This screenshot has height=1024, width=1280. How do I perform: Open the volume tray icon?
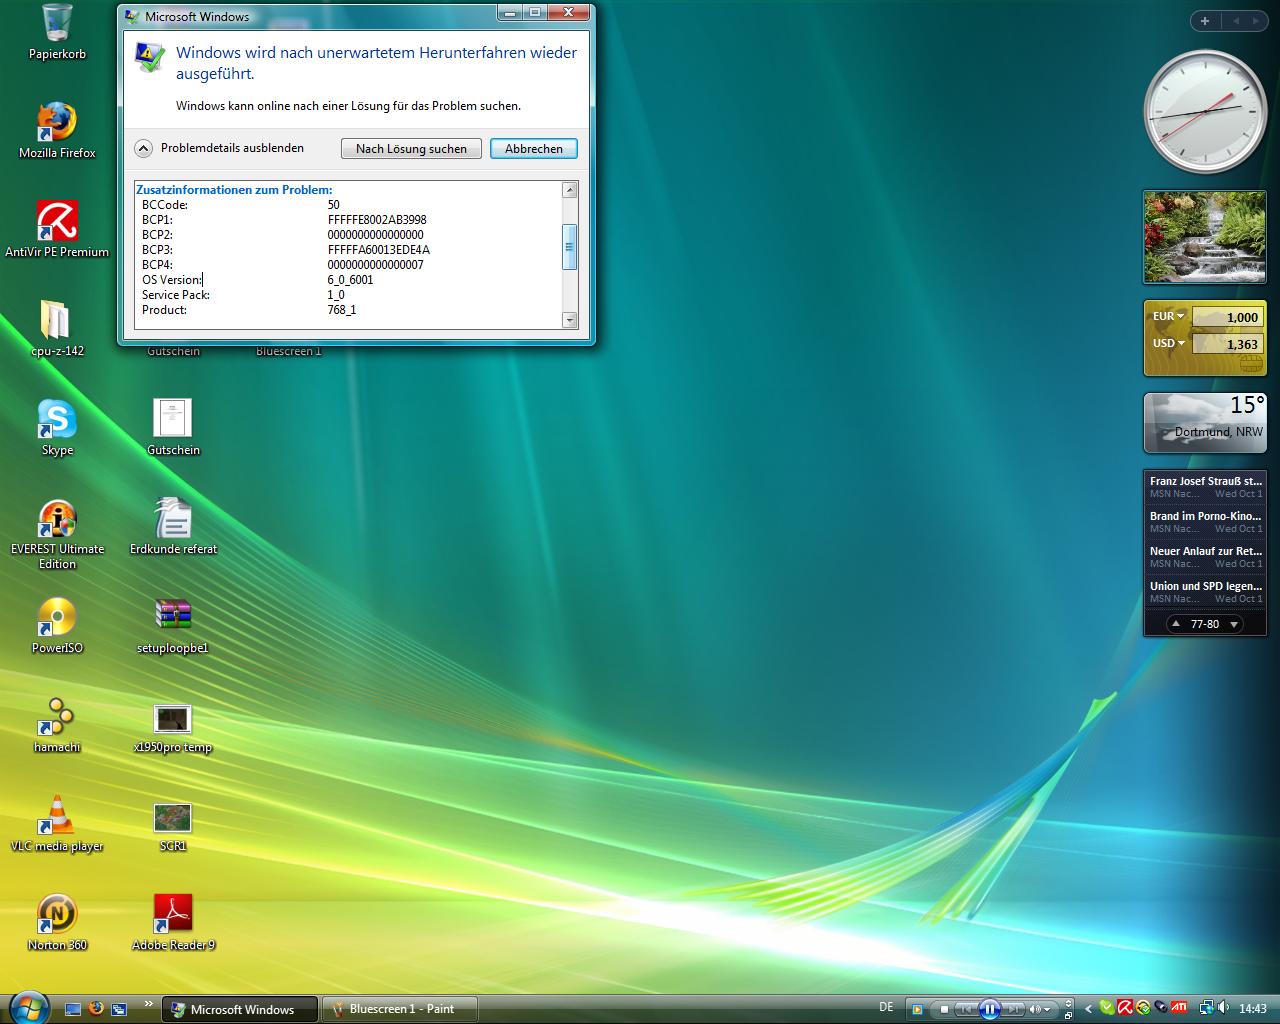(x=1224, y=1008)
